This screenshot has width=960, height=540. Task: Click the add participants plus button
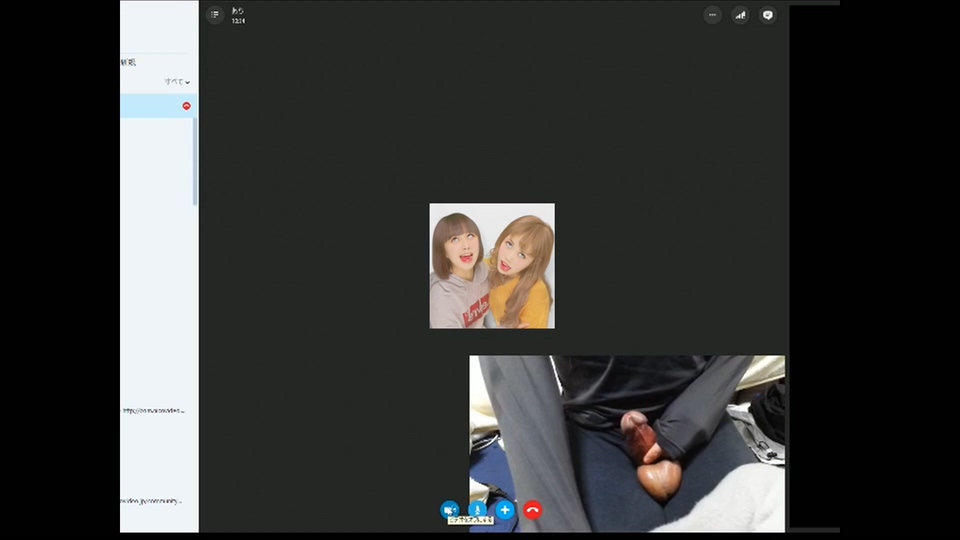point(505,510)
